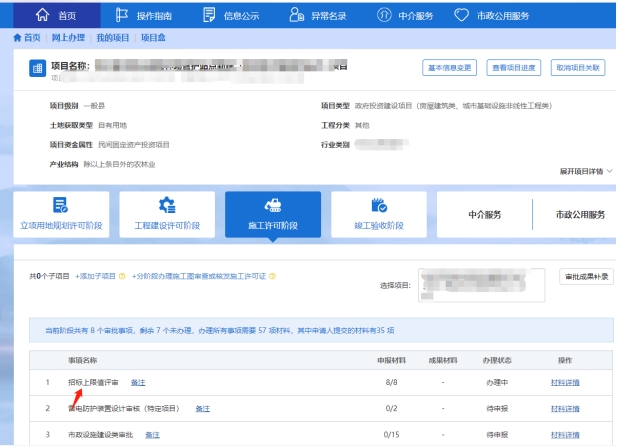Select the 竣工验收阶段 stage tab
Viewport: 617px width, 446px height.
[379, 214]
